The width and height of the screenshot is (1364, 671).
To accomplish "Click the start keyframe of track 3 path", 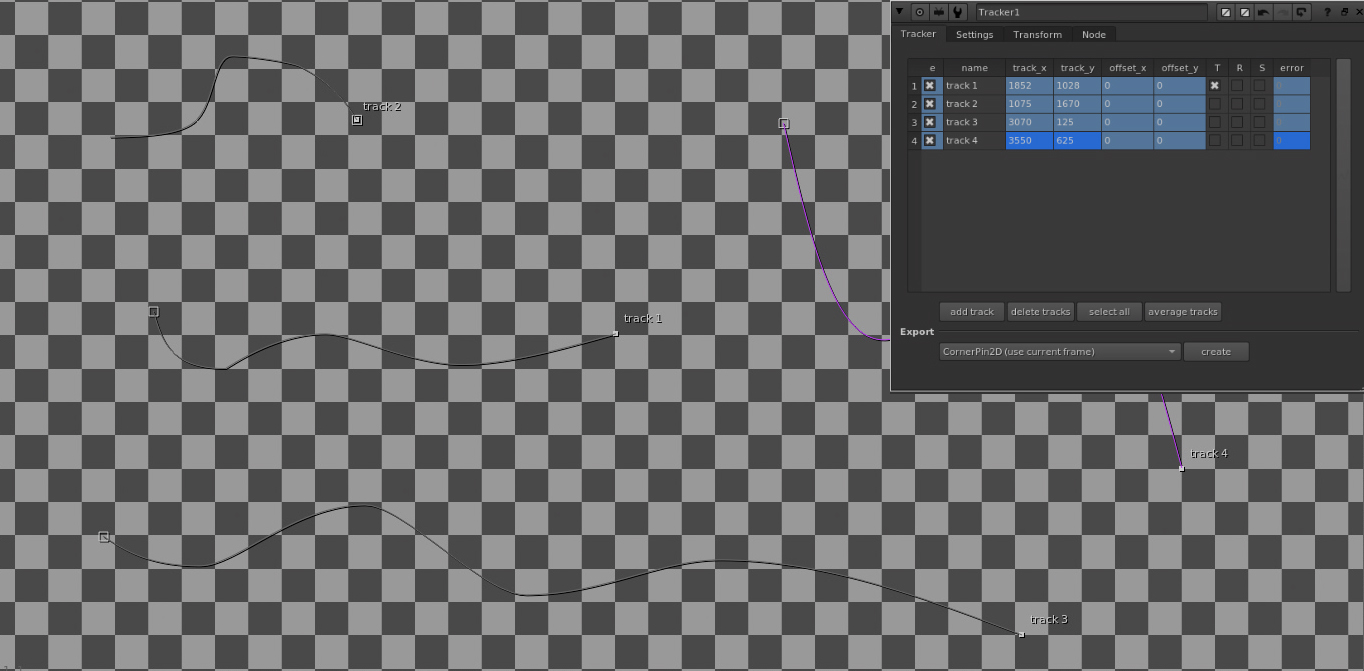I will coord(104,537).
